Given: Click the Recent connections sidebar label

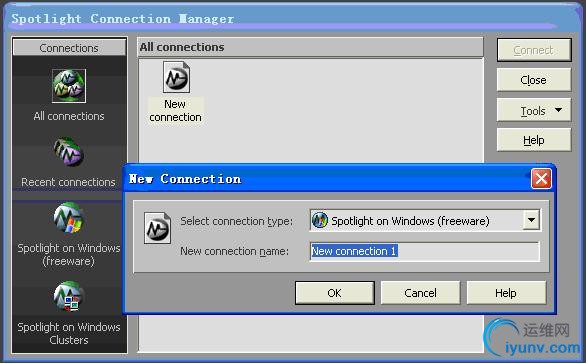Looking at the screenshot, I should [x=68, y=182].
